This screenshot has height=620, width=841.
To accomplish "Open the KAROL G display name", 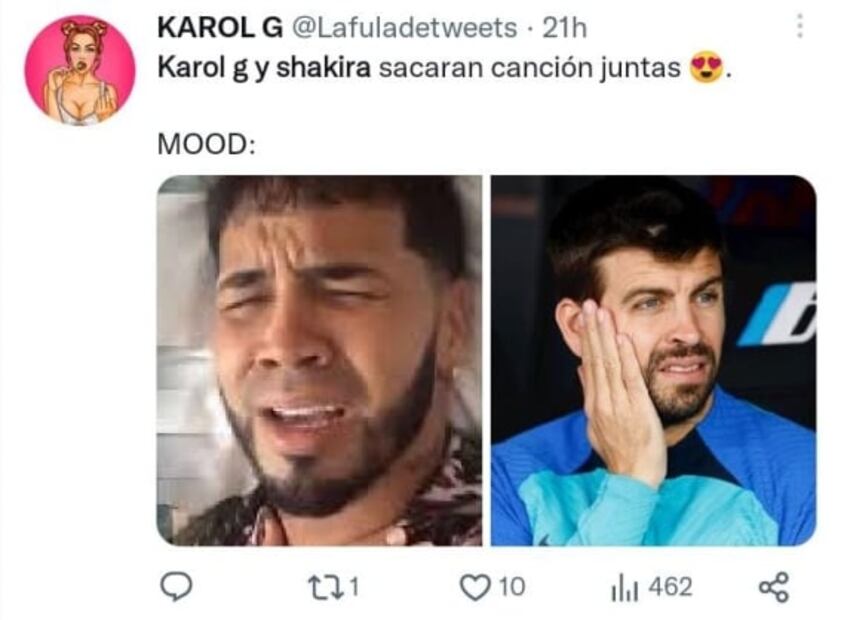I will click(220, 27).
